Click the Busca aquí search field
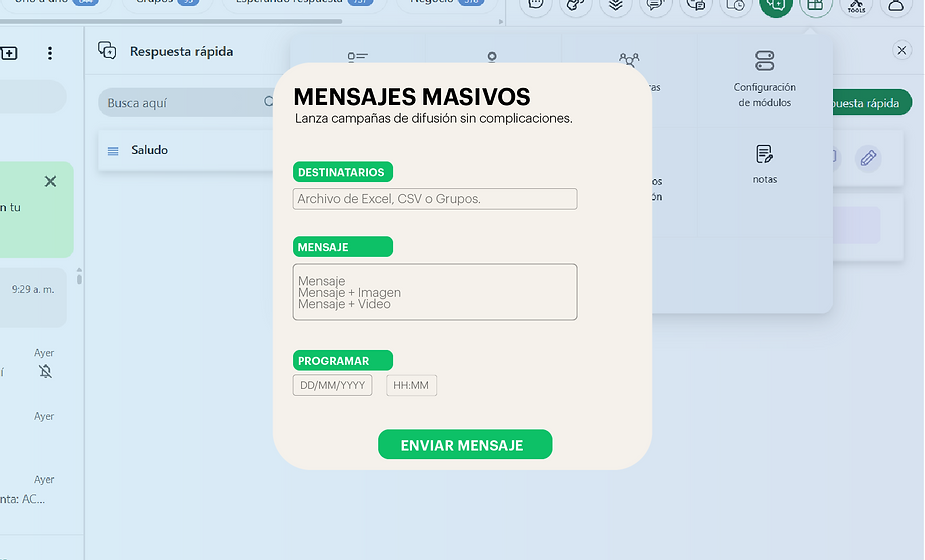 coord(188,103)
